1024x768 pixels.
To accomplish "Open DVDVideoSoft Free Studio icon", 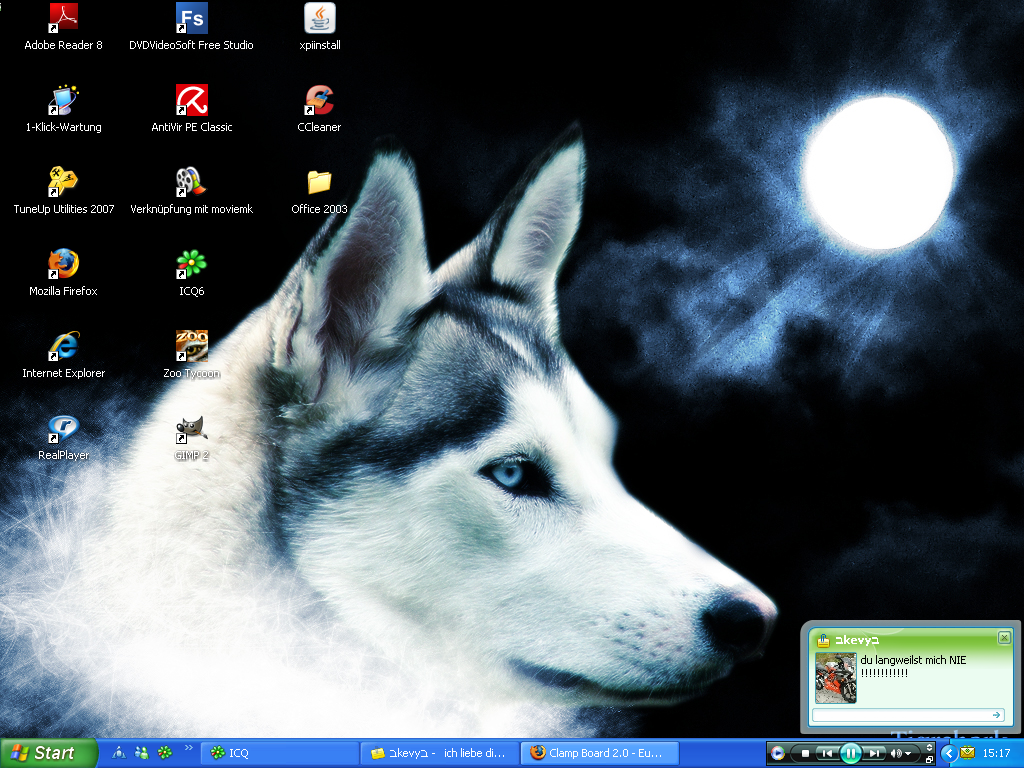I will click(191, 19).
